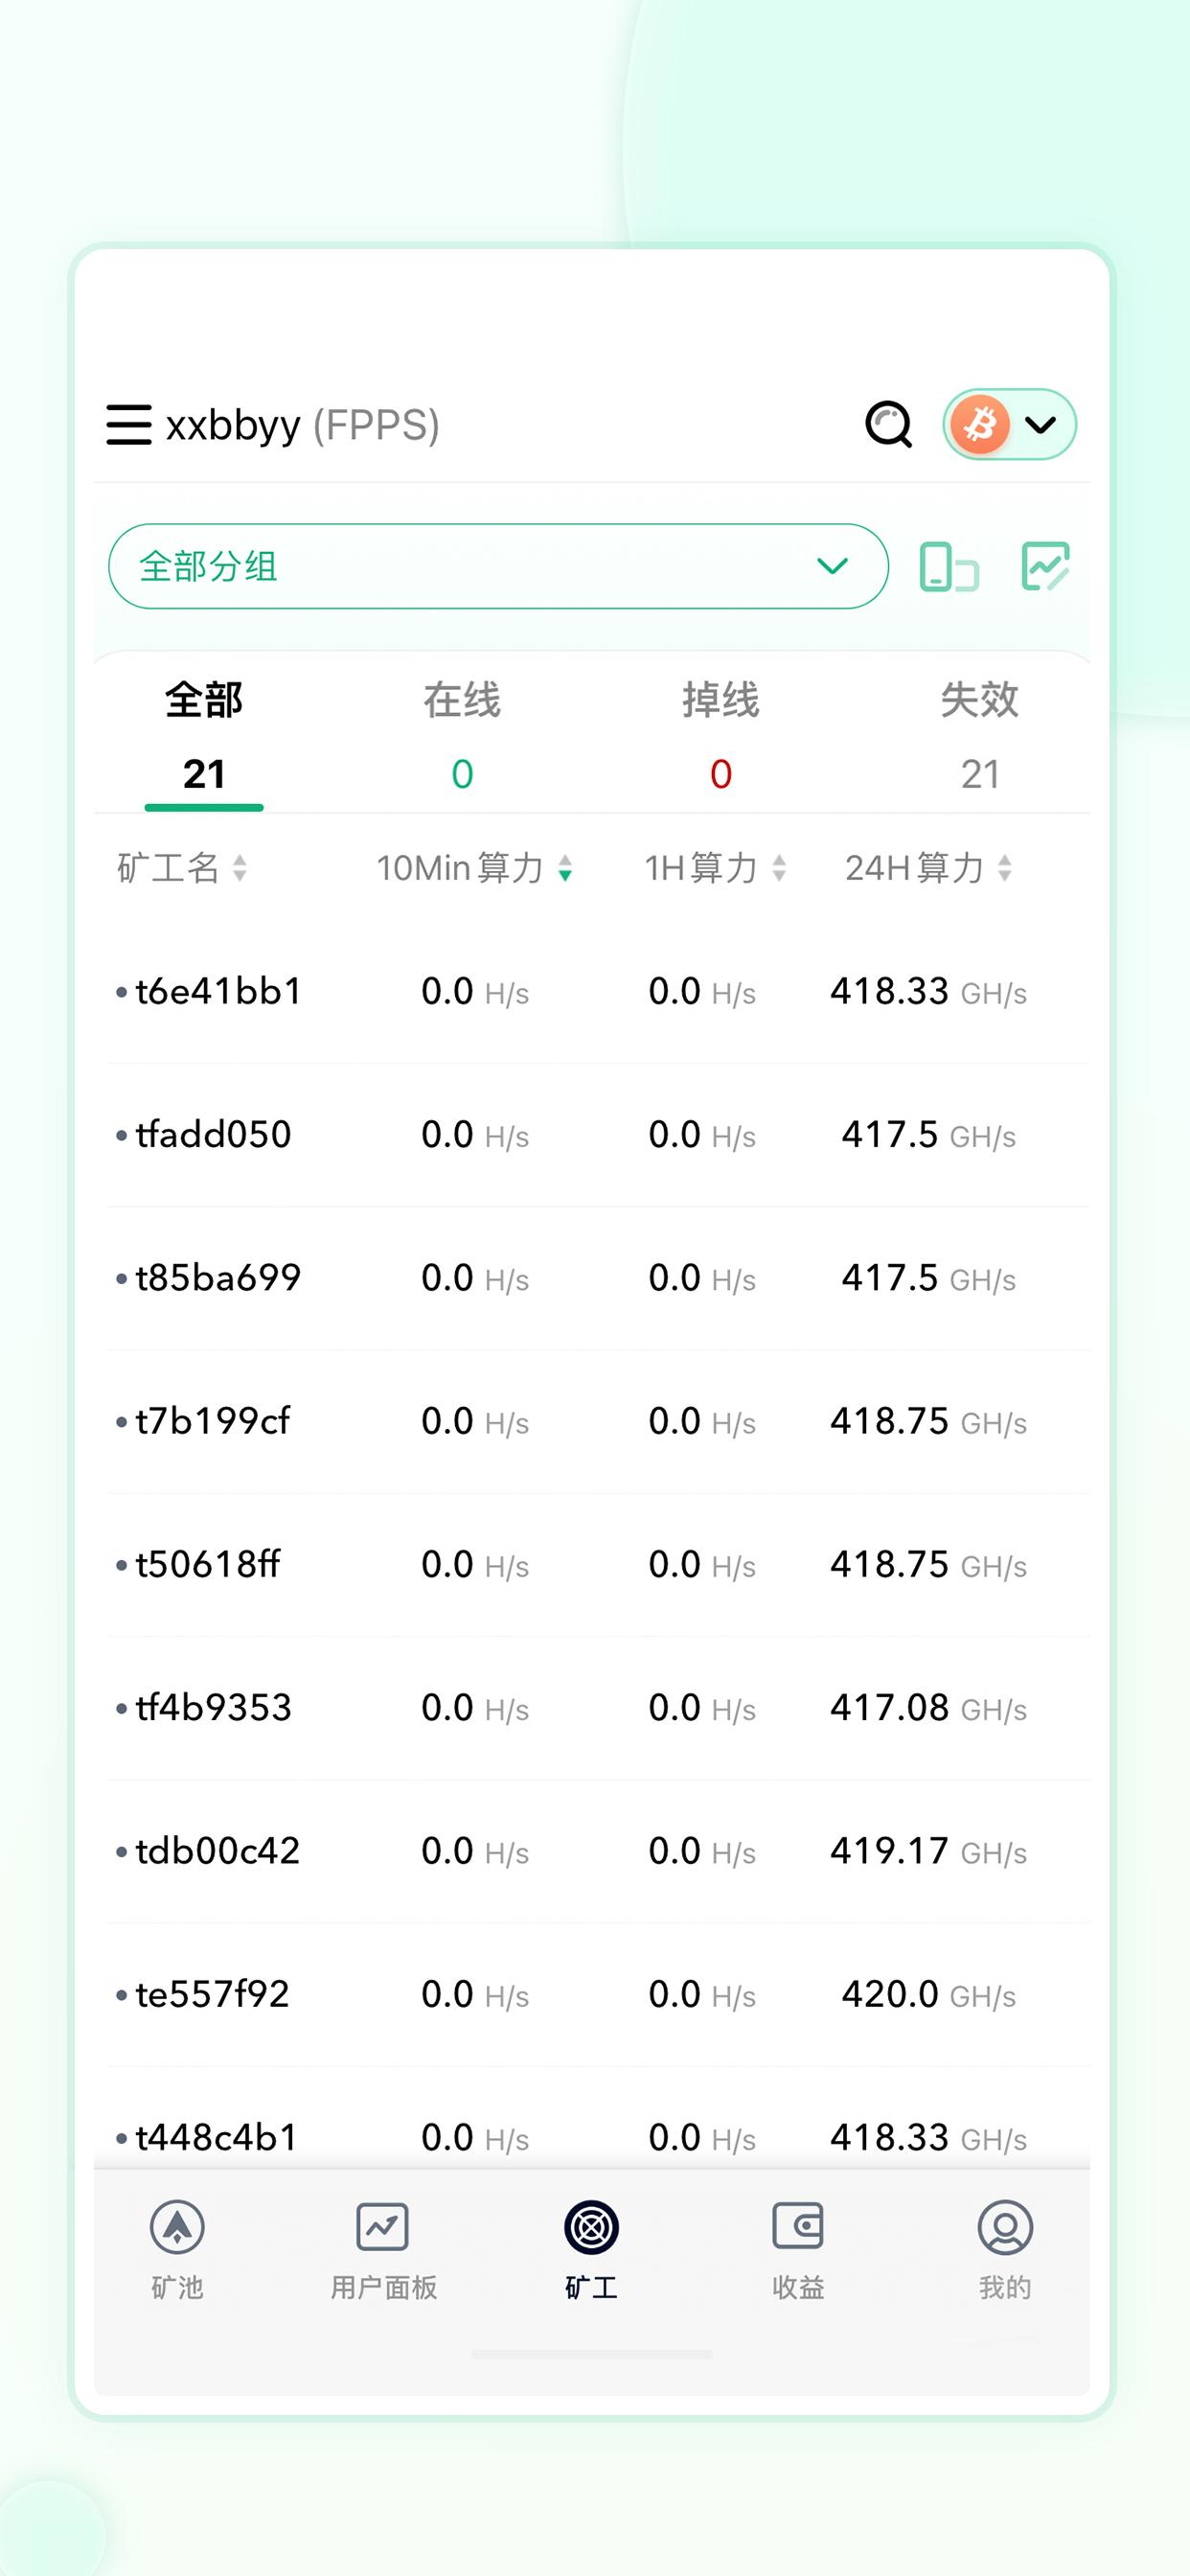The height and width of the screenshot is (2576, 1190).
Task: Open miner t50618ff
Action: pos(598,1564)
